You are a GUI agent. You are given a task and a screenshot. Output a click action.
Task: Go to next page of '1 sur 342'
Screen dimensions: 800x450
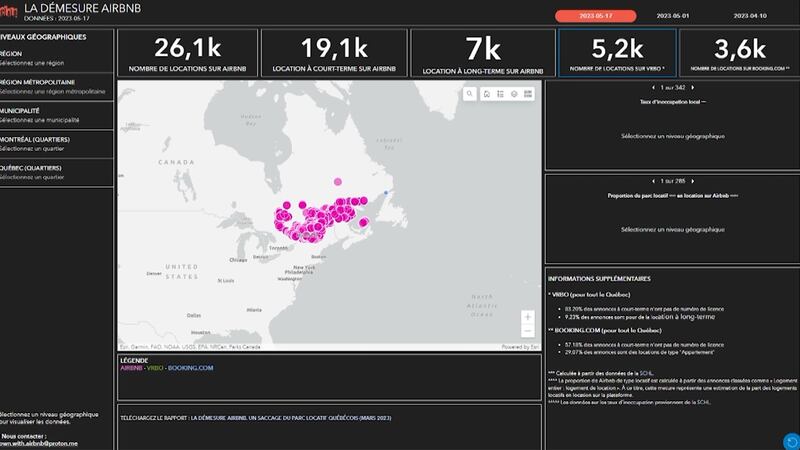pyautogui.click(x=691, y=88)
